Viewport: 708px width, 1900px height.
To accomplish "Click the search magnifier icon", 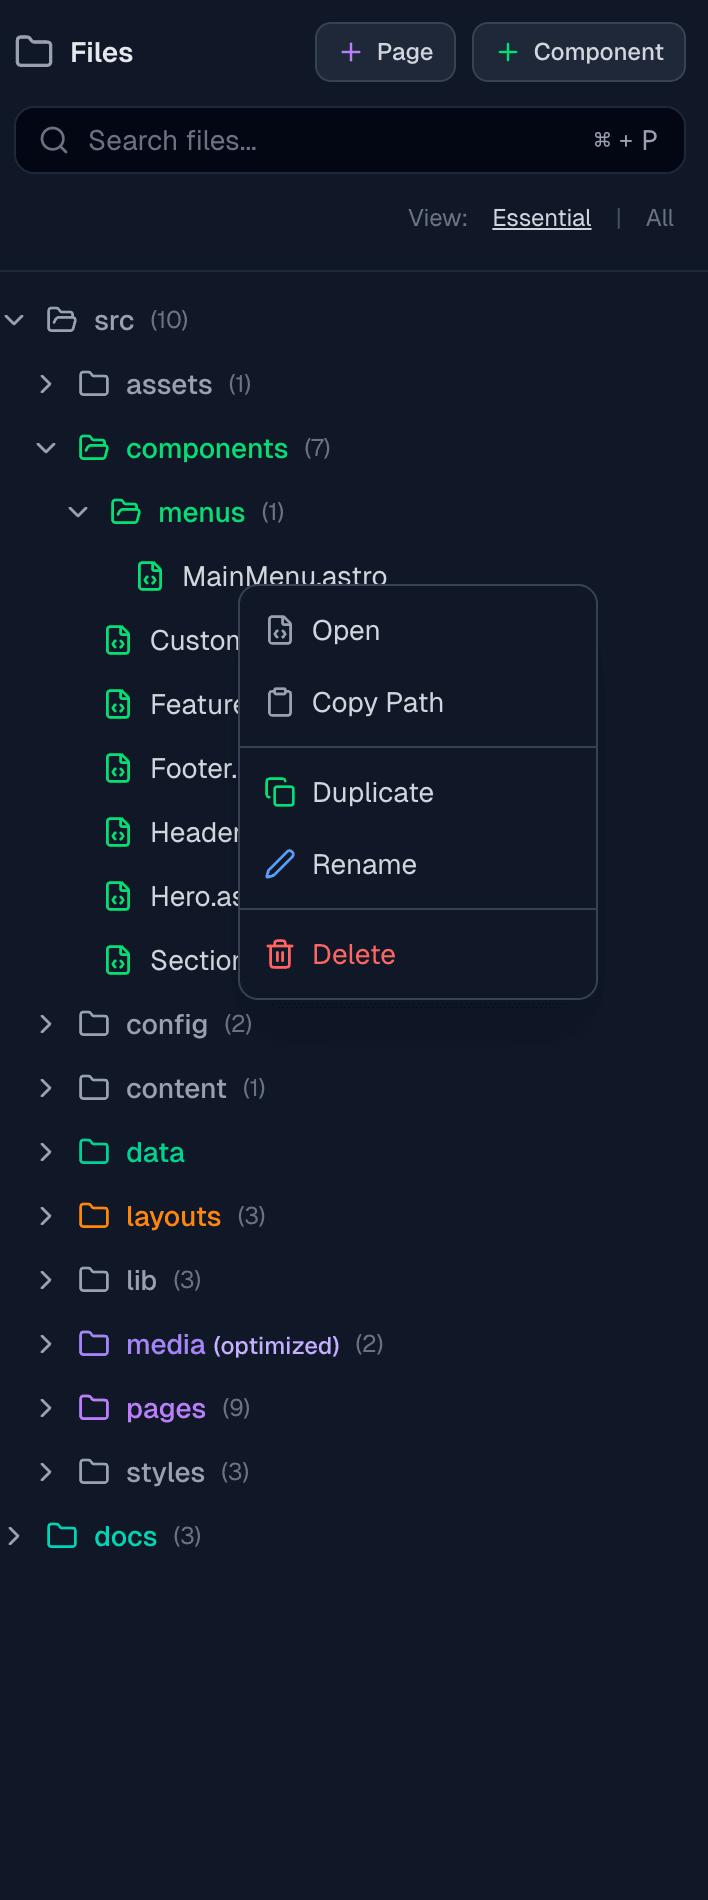I will (54, 140).
